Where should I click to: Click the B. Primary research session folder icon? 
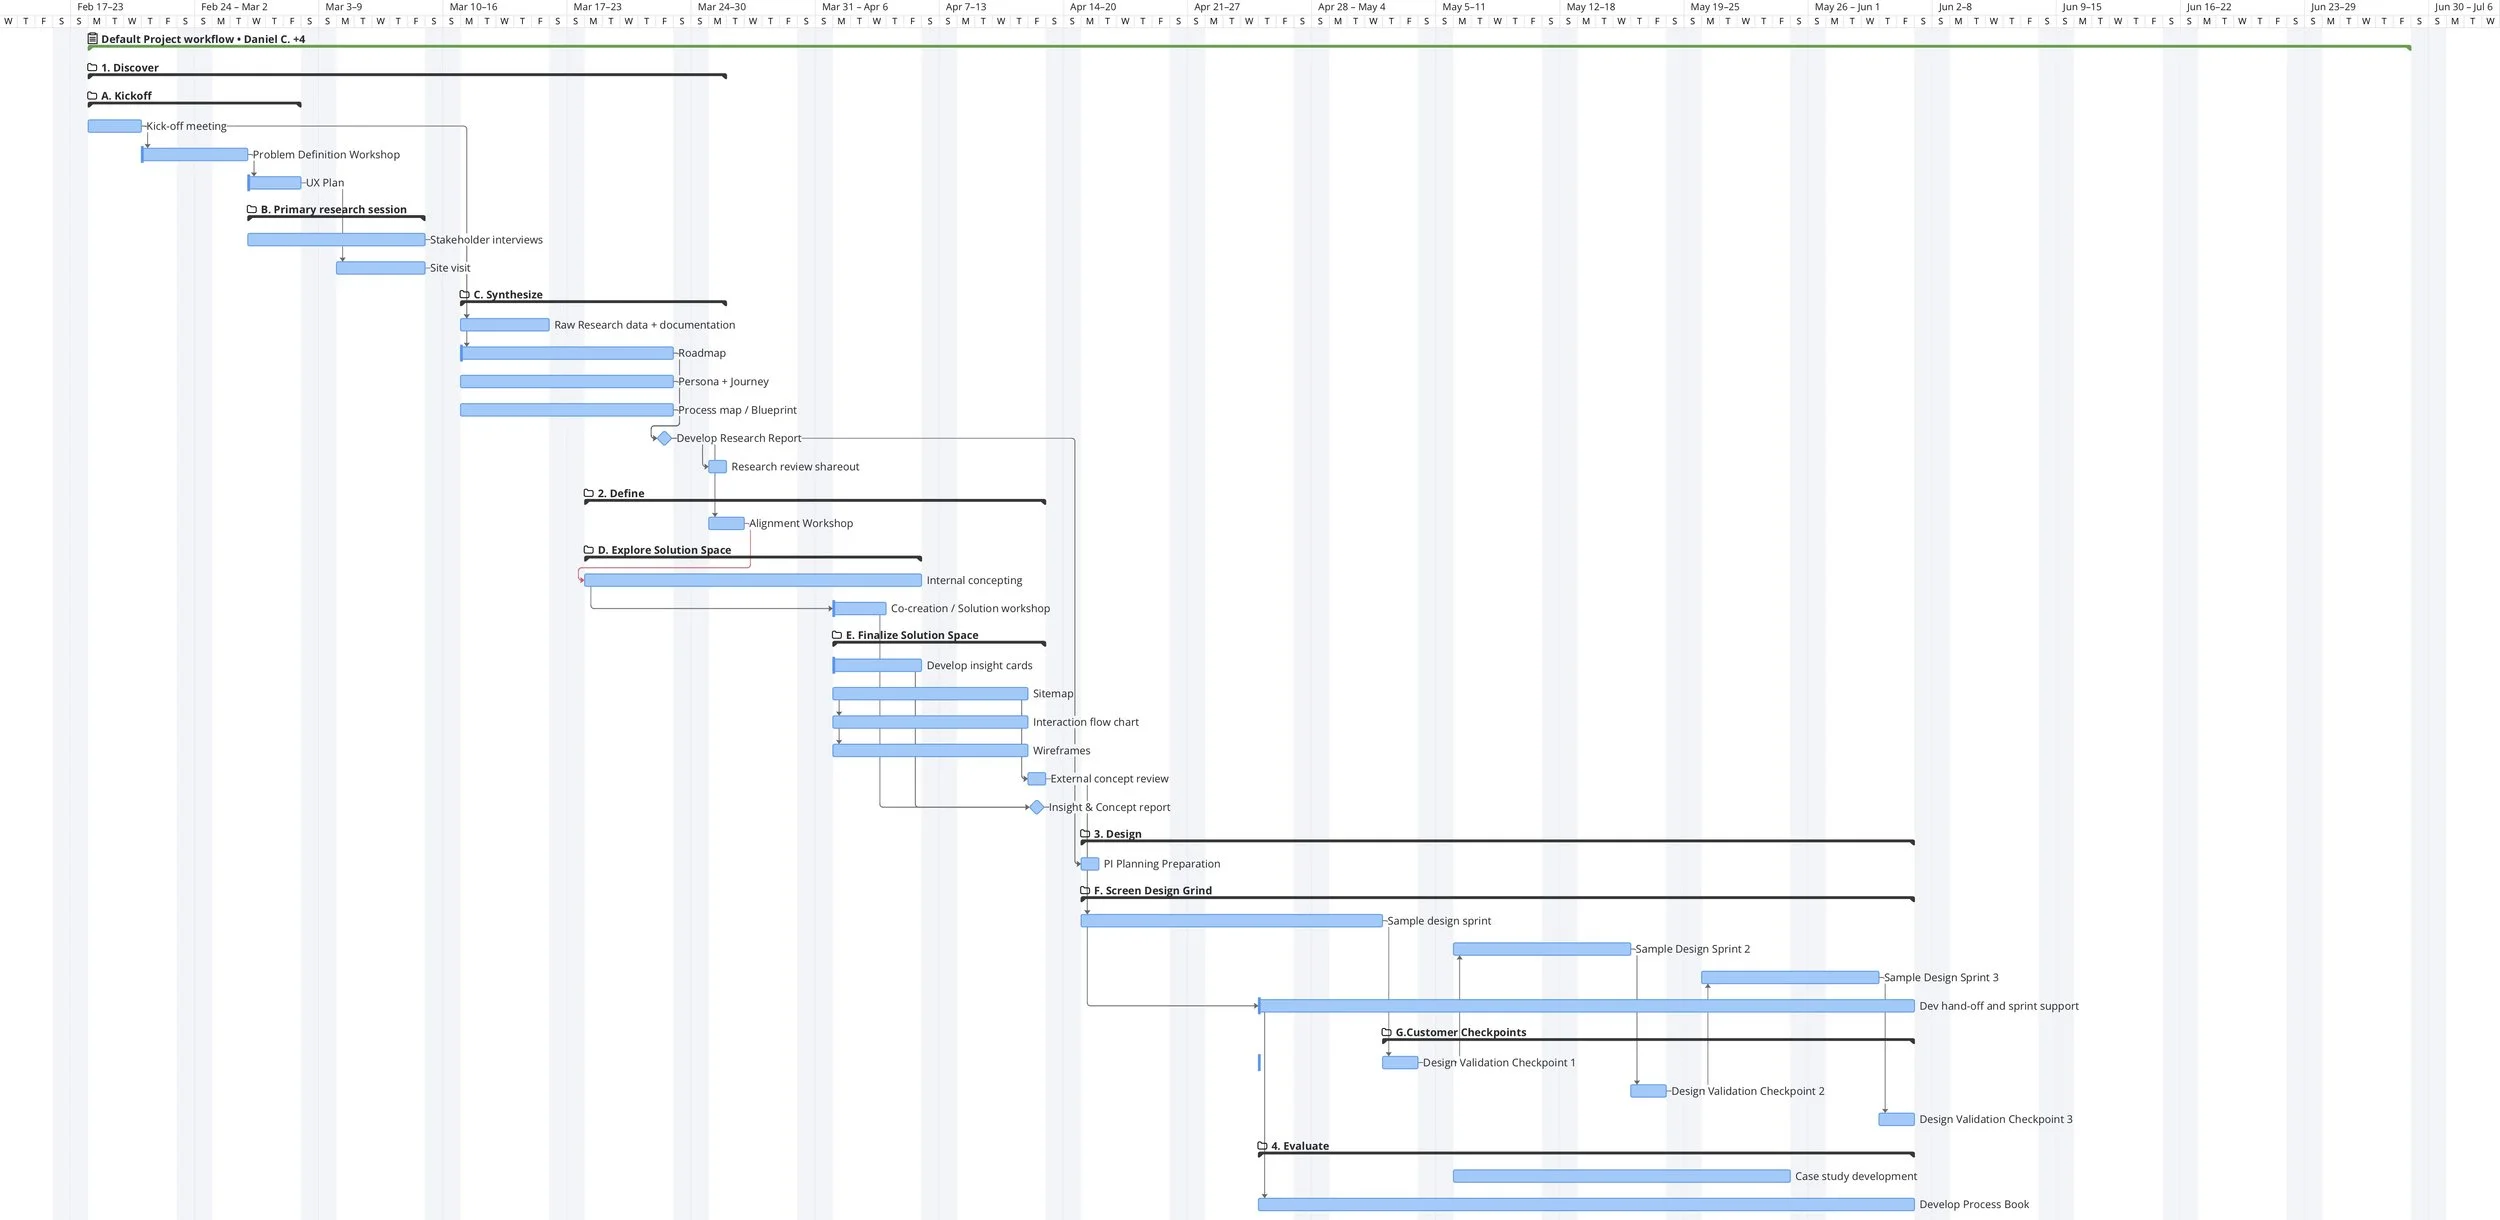coord(252,210)
